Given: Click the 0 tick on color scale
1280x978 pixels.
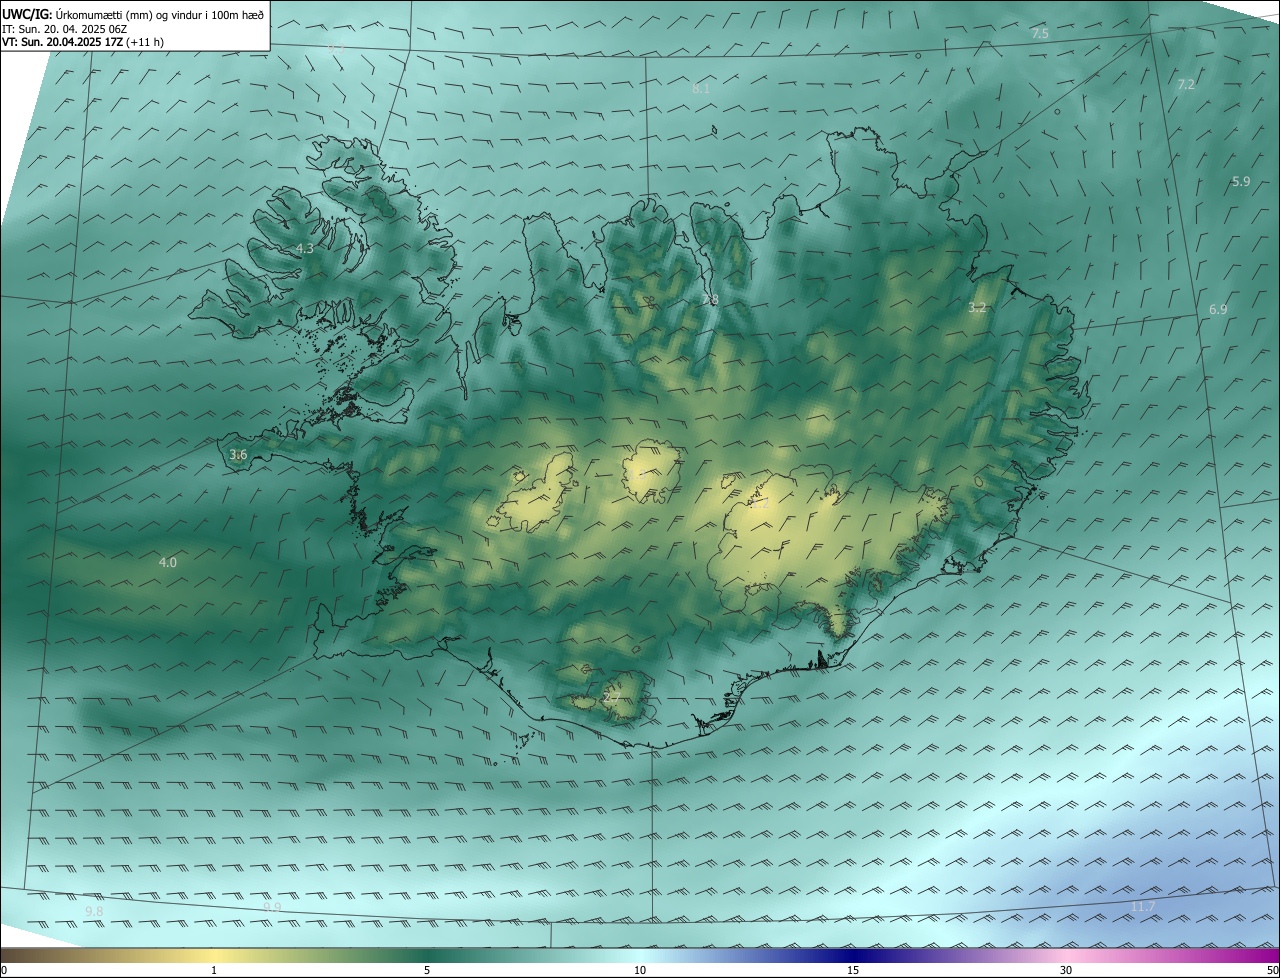Looking at the screenshot, I should coord(4,971).
